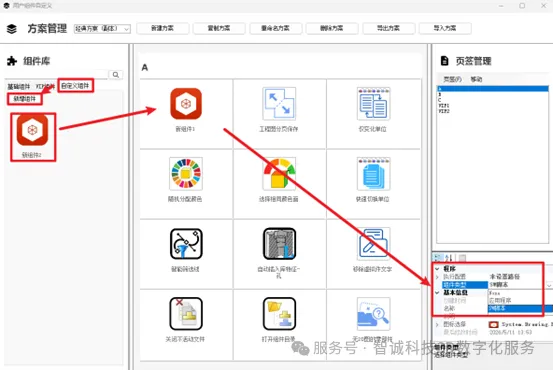Select page C in 页签管理 list
This screenshot has width=553, height=370.
[x=492, y=100]
